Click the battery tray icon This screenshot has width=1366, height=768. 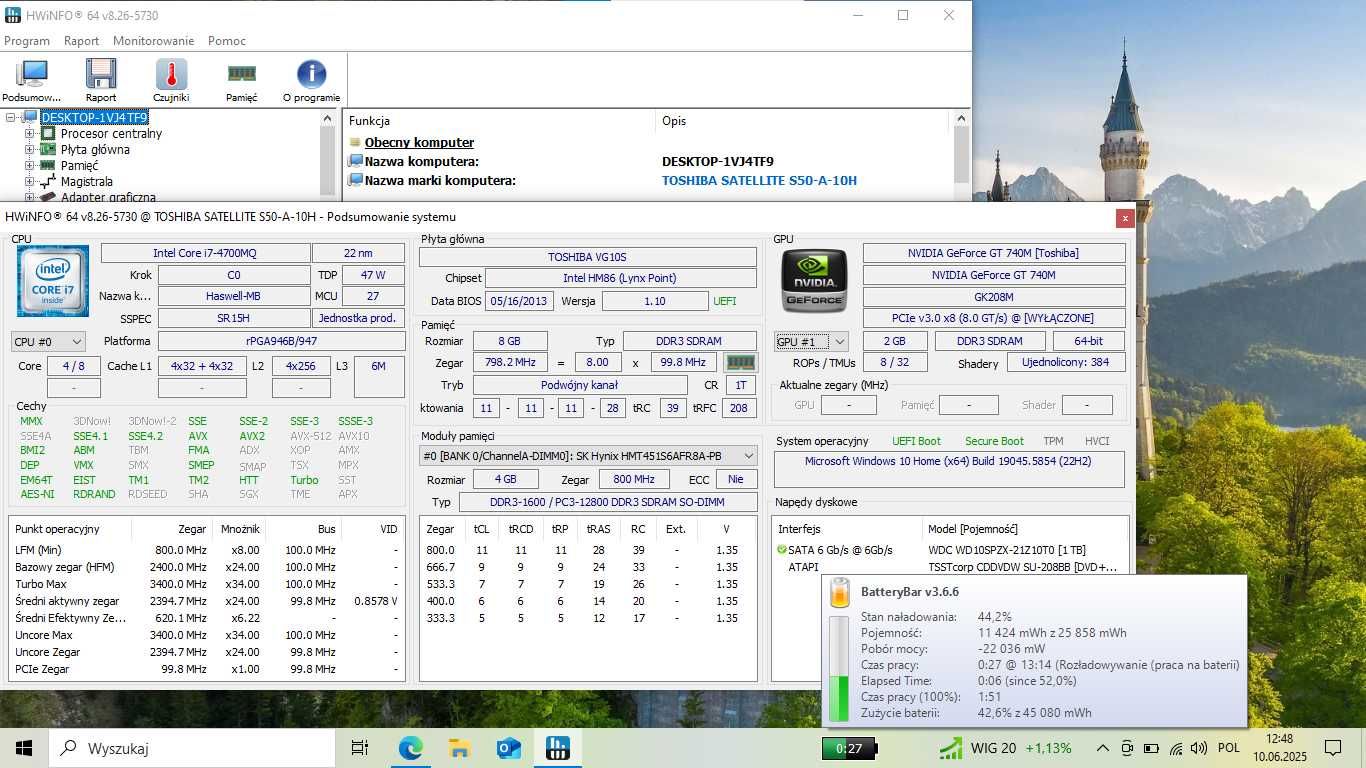point(1151,748)
